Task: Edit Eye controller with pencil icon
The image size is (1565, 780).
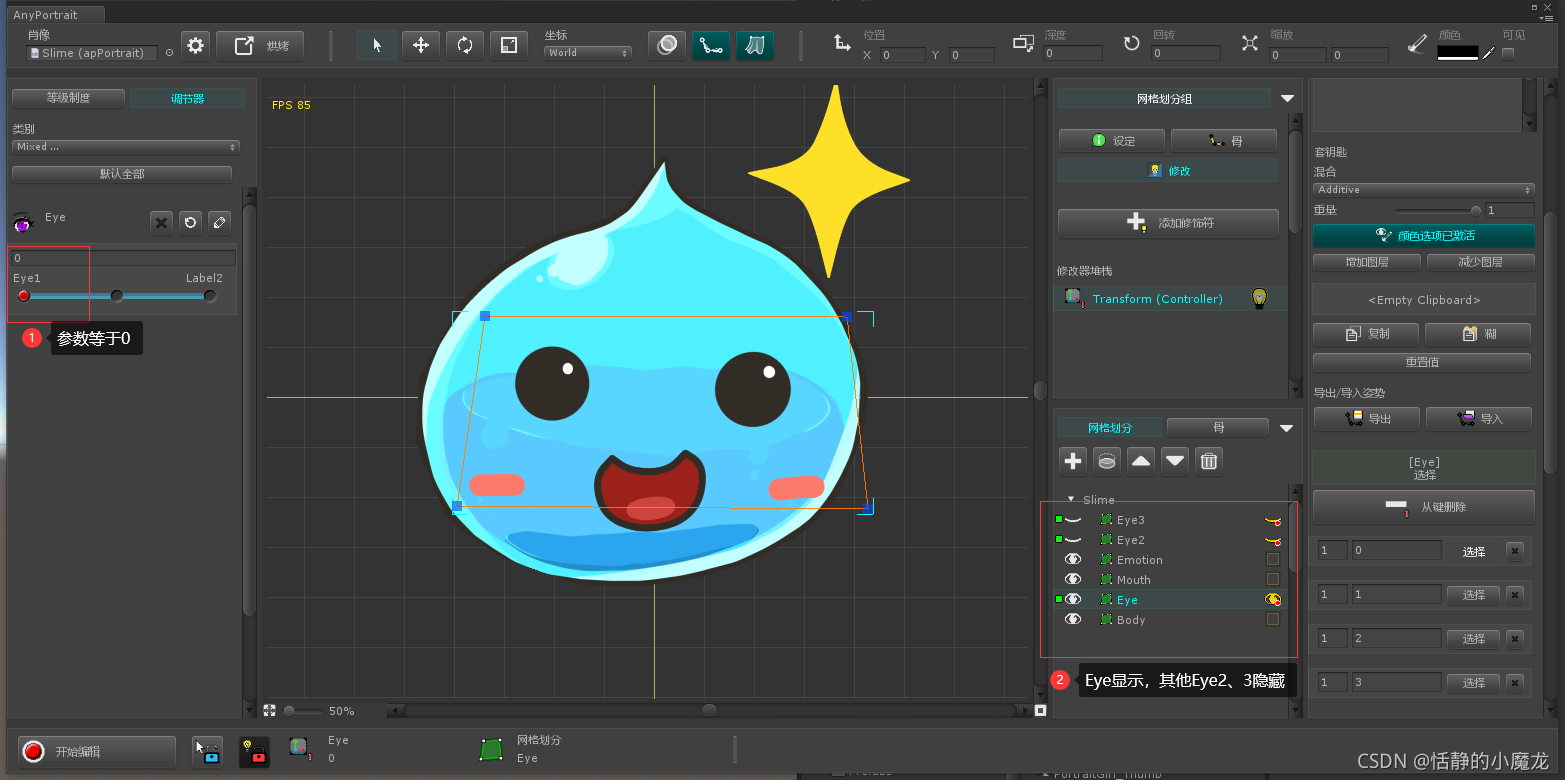Action: pos(220,223)
